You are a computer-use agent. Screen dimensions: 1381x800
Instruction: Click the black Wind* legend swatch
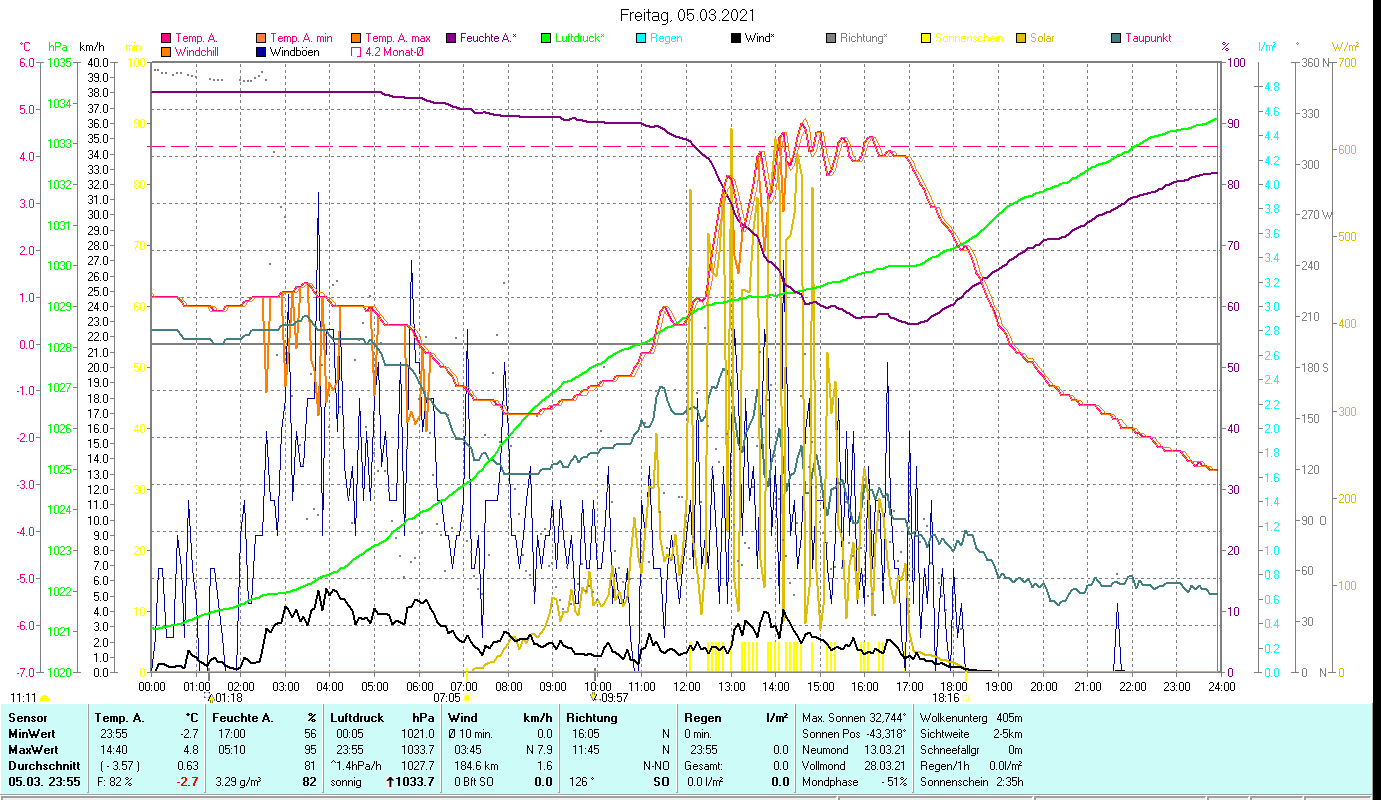tap(736, 38)
